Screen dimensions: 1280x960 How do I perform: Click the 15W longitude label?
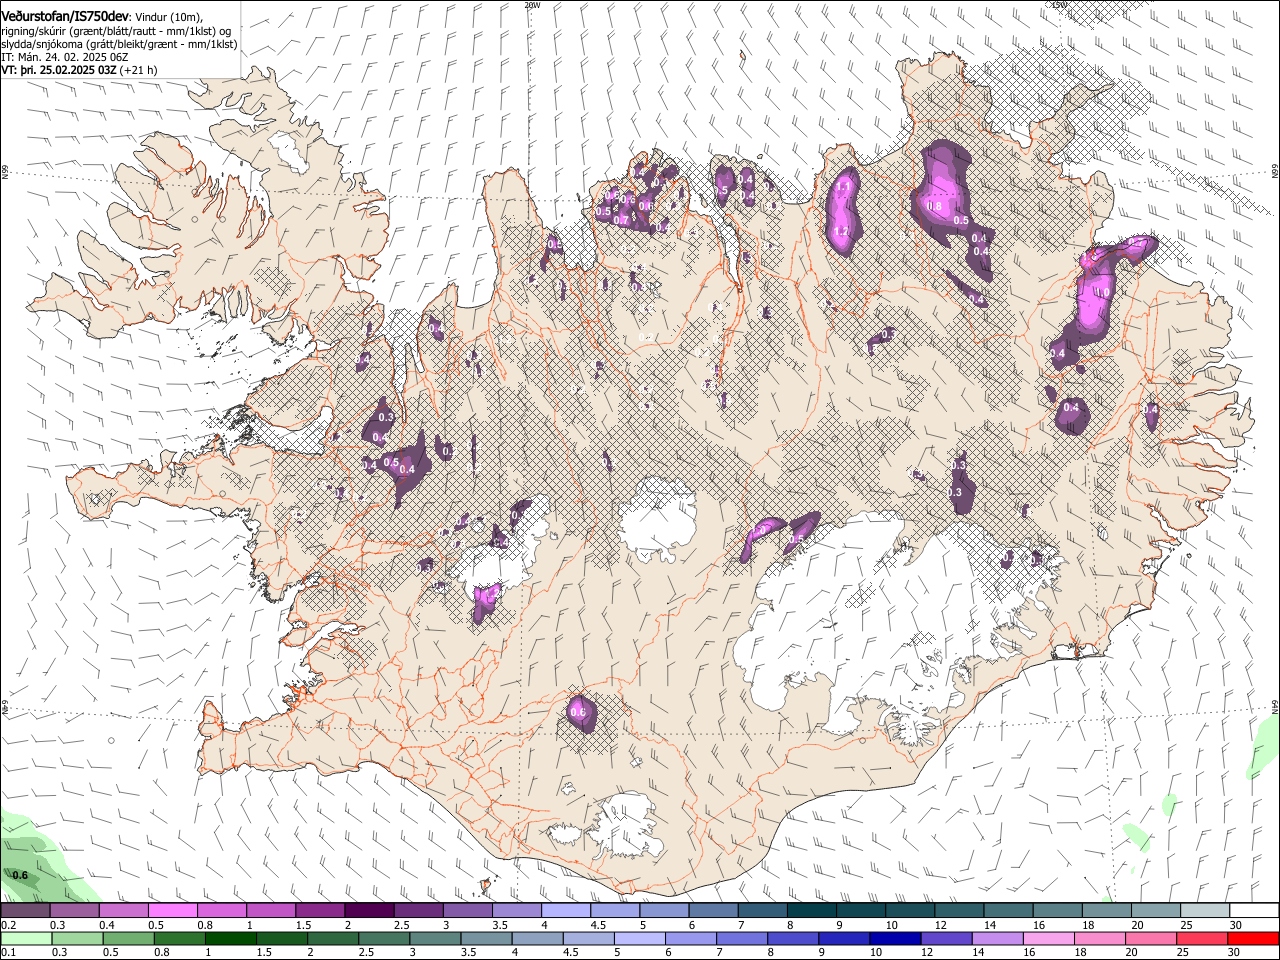[x=1060, y=5]
